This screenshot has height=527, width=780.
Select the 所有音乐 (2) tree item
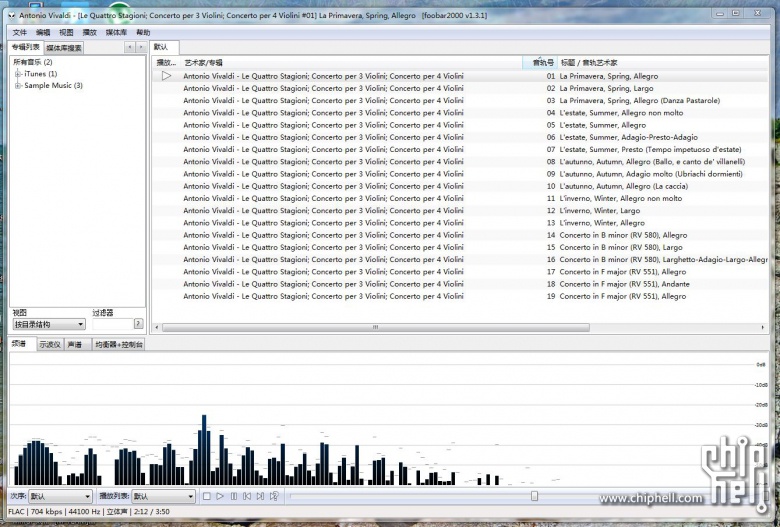tap(33, 62)
